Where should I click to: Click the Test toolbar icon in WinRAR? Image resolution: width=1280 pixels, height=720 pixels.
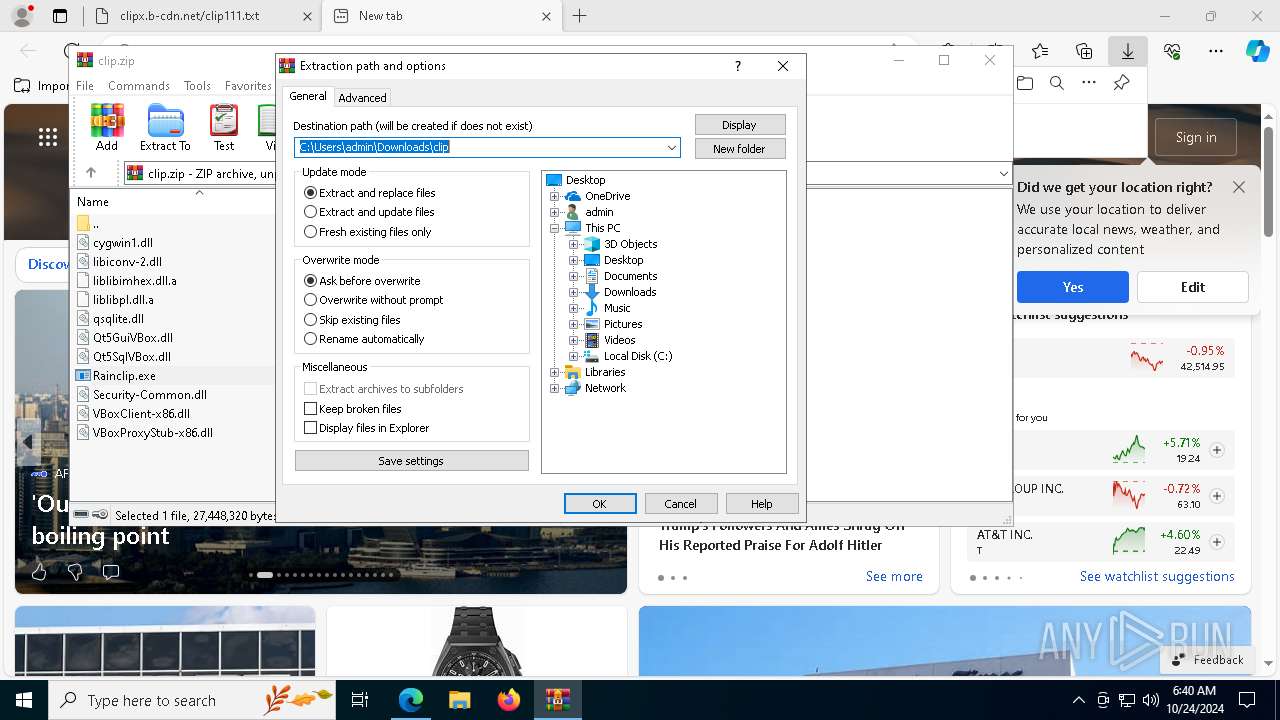(224, 120)
